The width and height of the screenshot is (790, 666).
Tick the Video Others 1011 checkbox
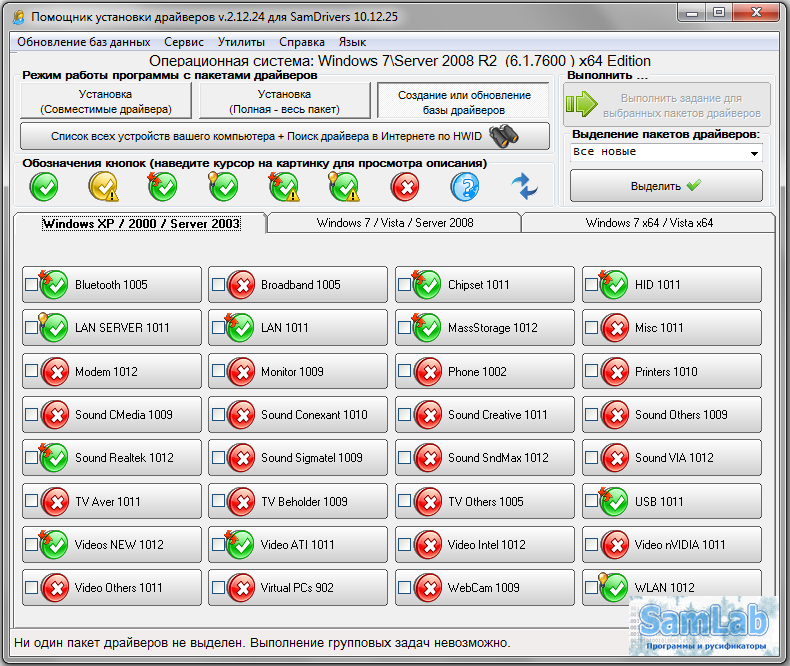pos(31,587)
